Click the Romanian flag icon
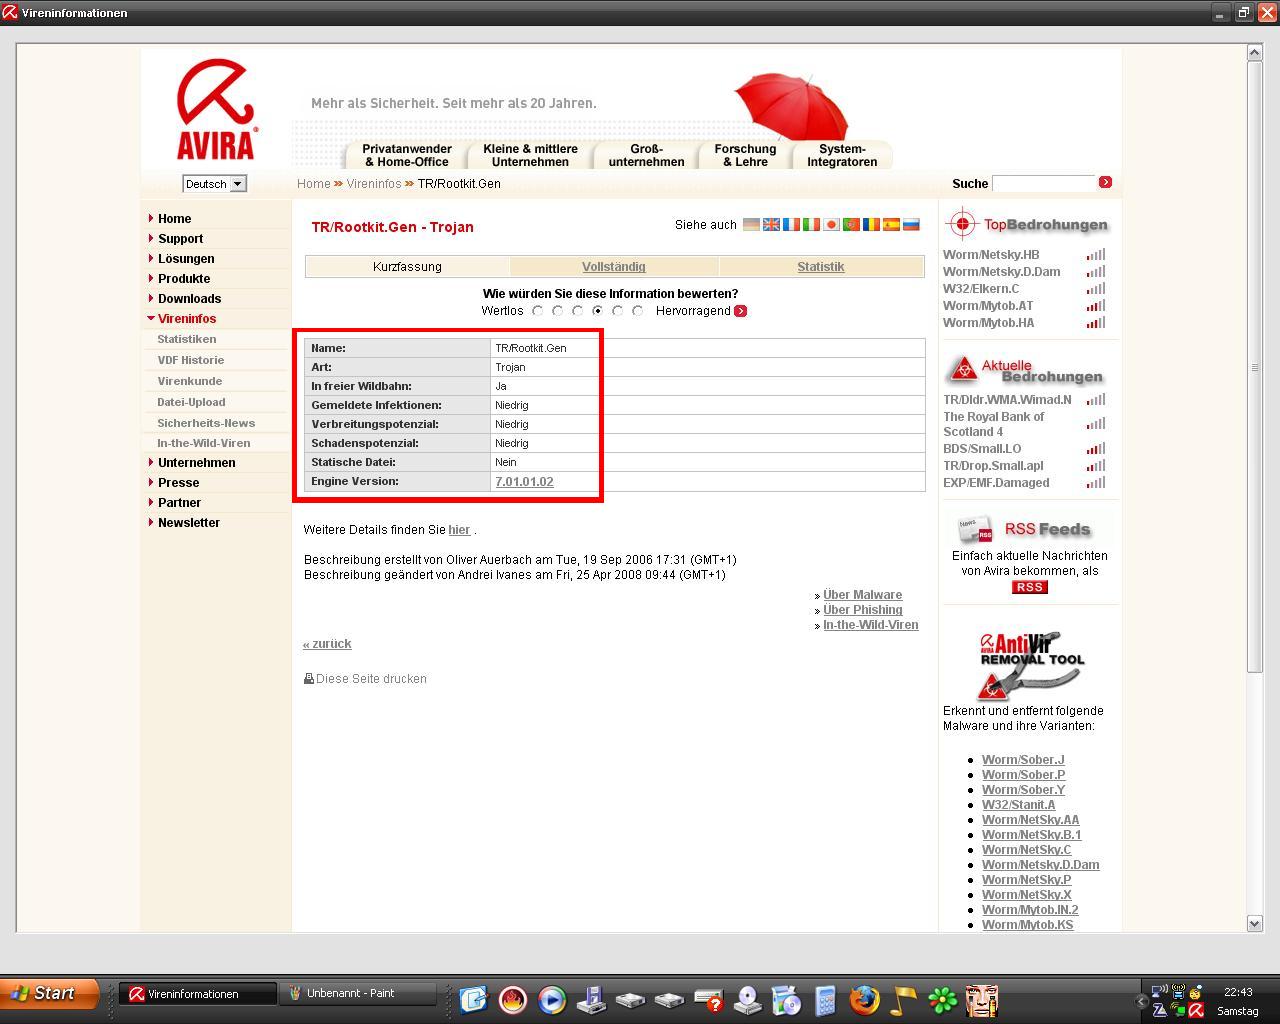The width and height of the screenshot is (1280, 1024). pos(871,225)
